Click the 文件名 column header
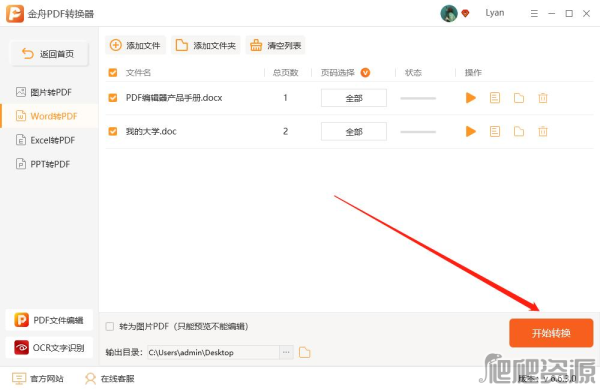Screen dimensions: 600x390 tap(138, 73)
